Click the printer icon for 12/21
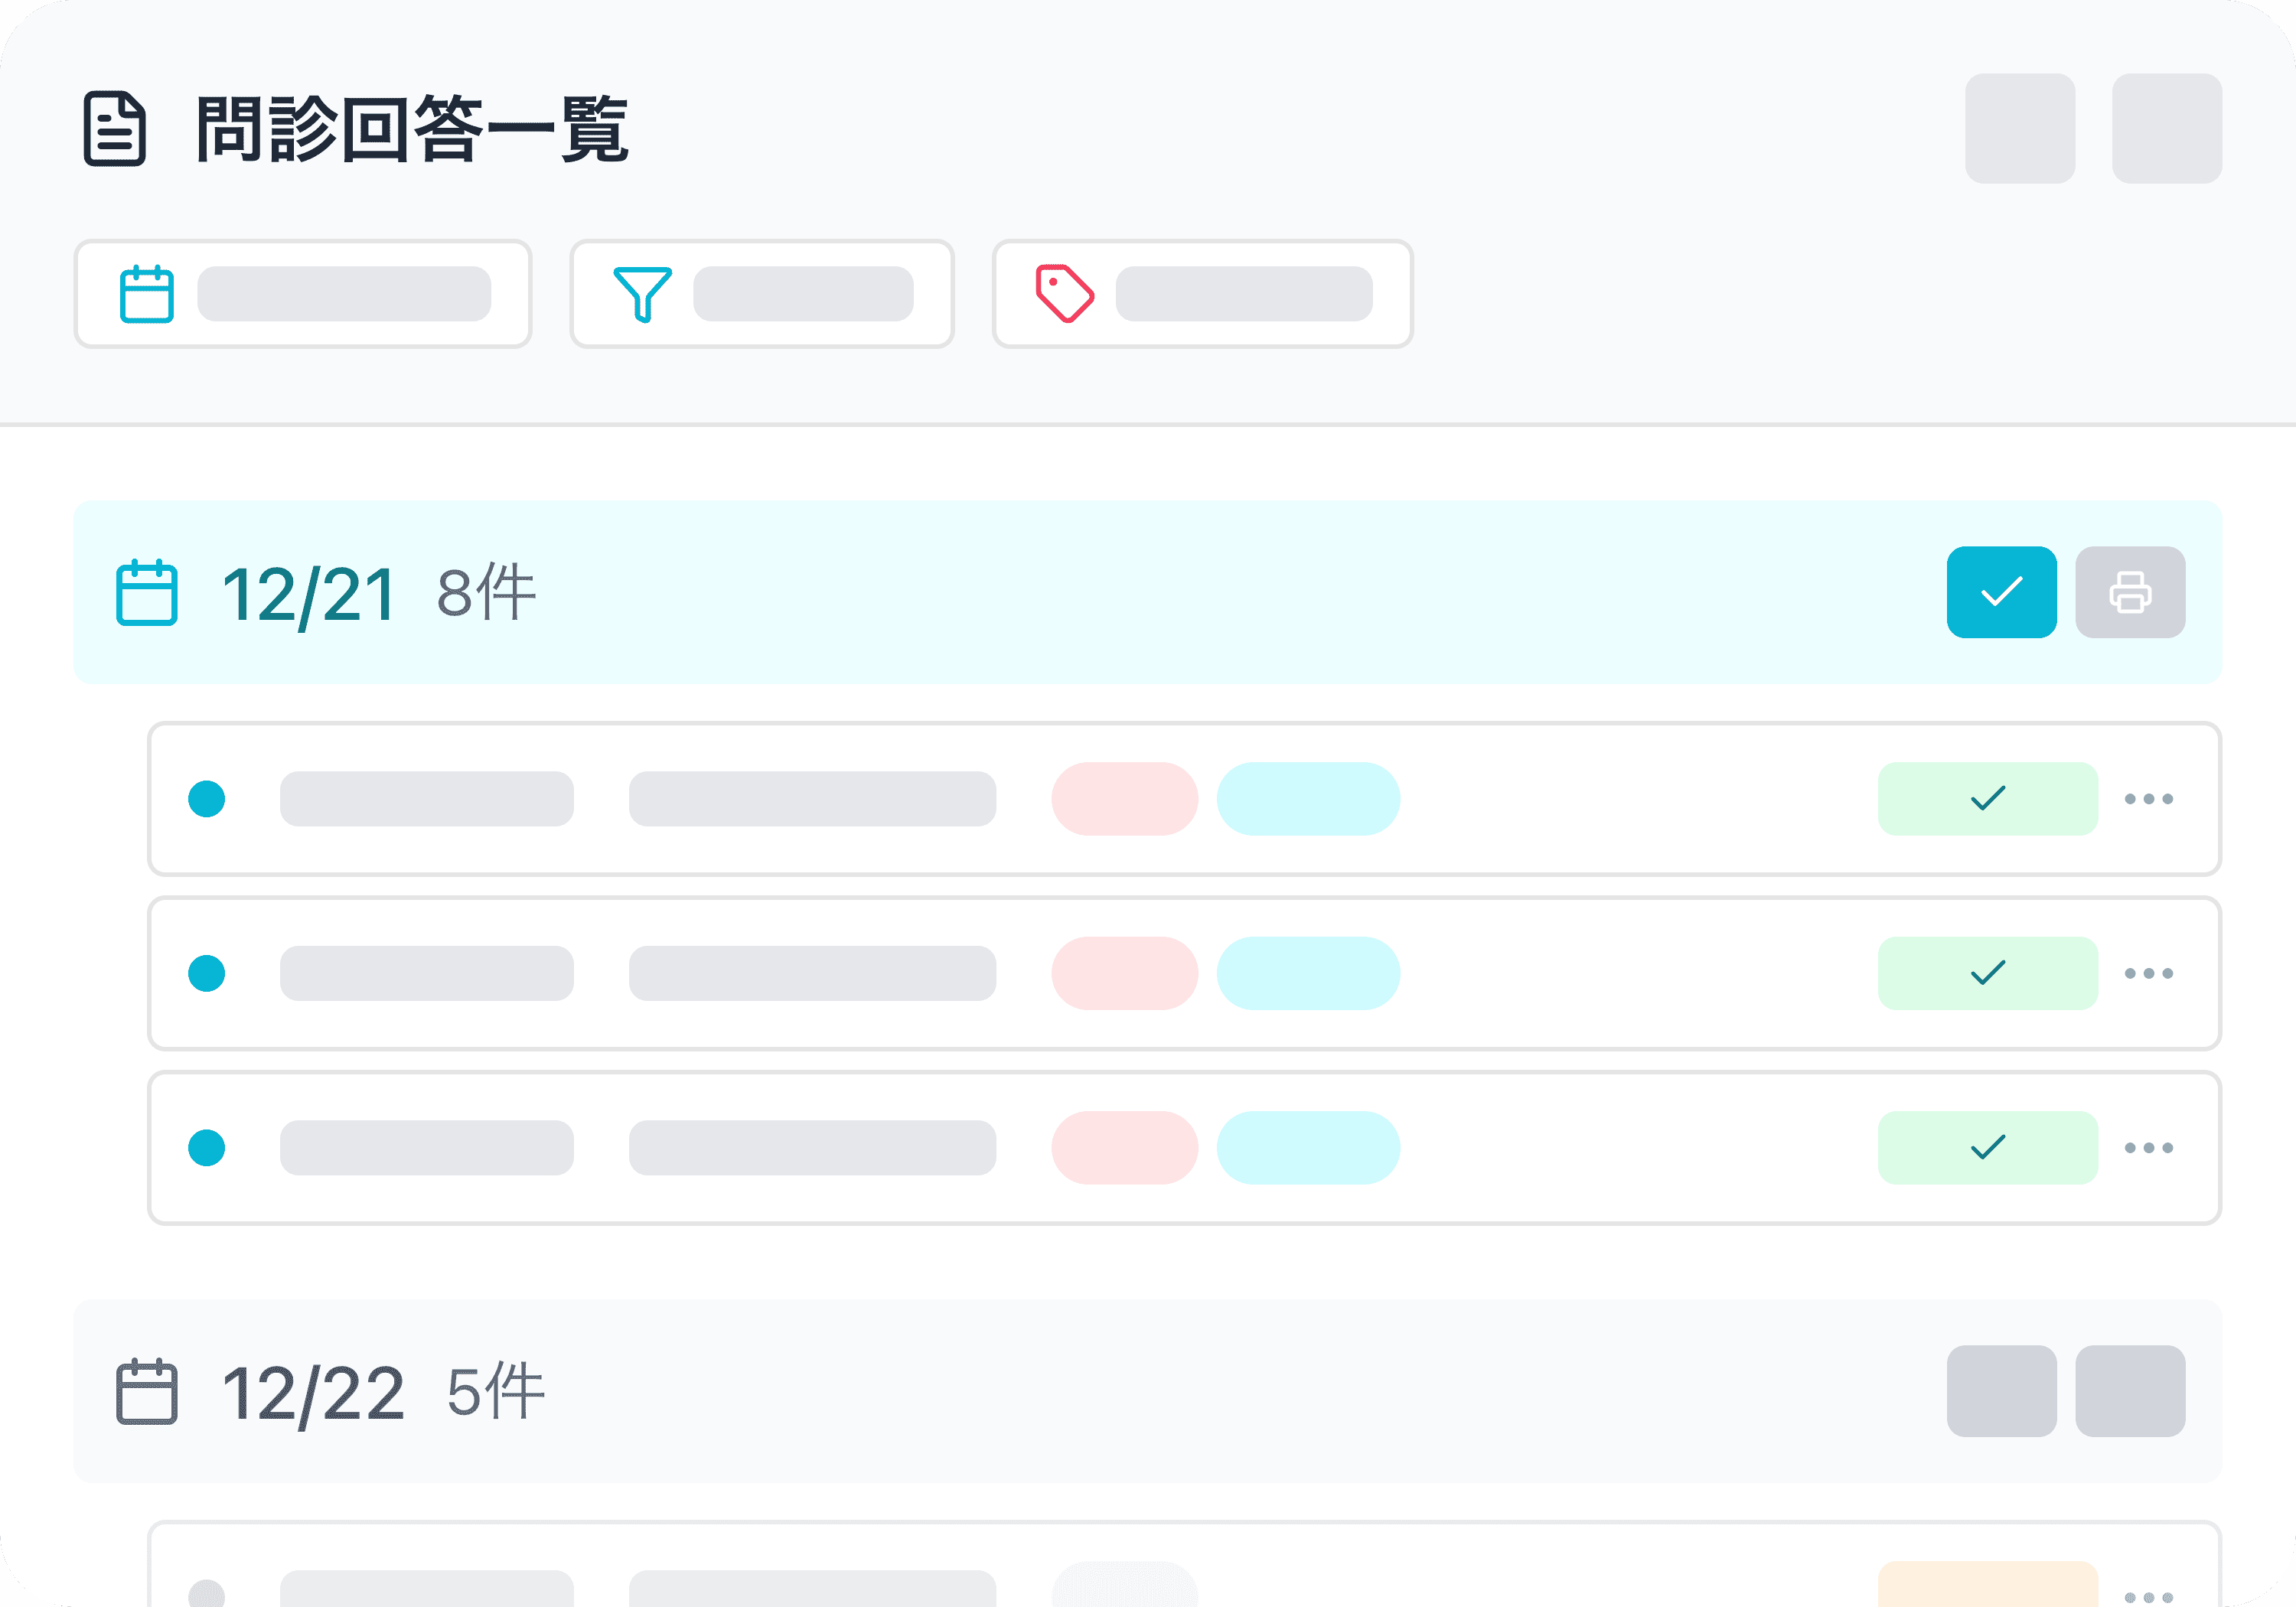 2129,592
